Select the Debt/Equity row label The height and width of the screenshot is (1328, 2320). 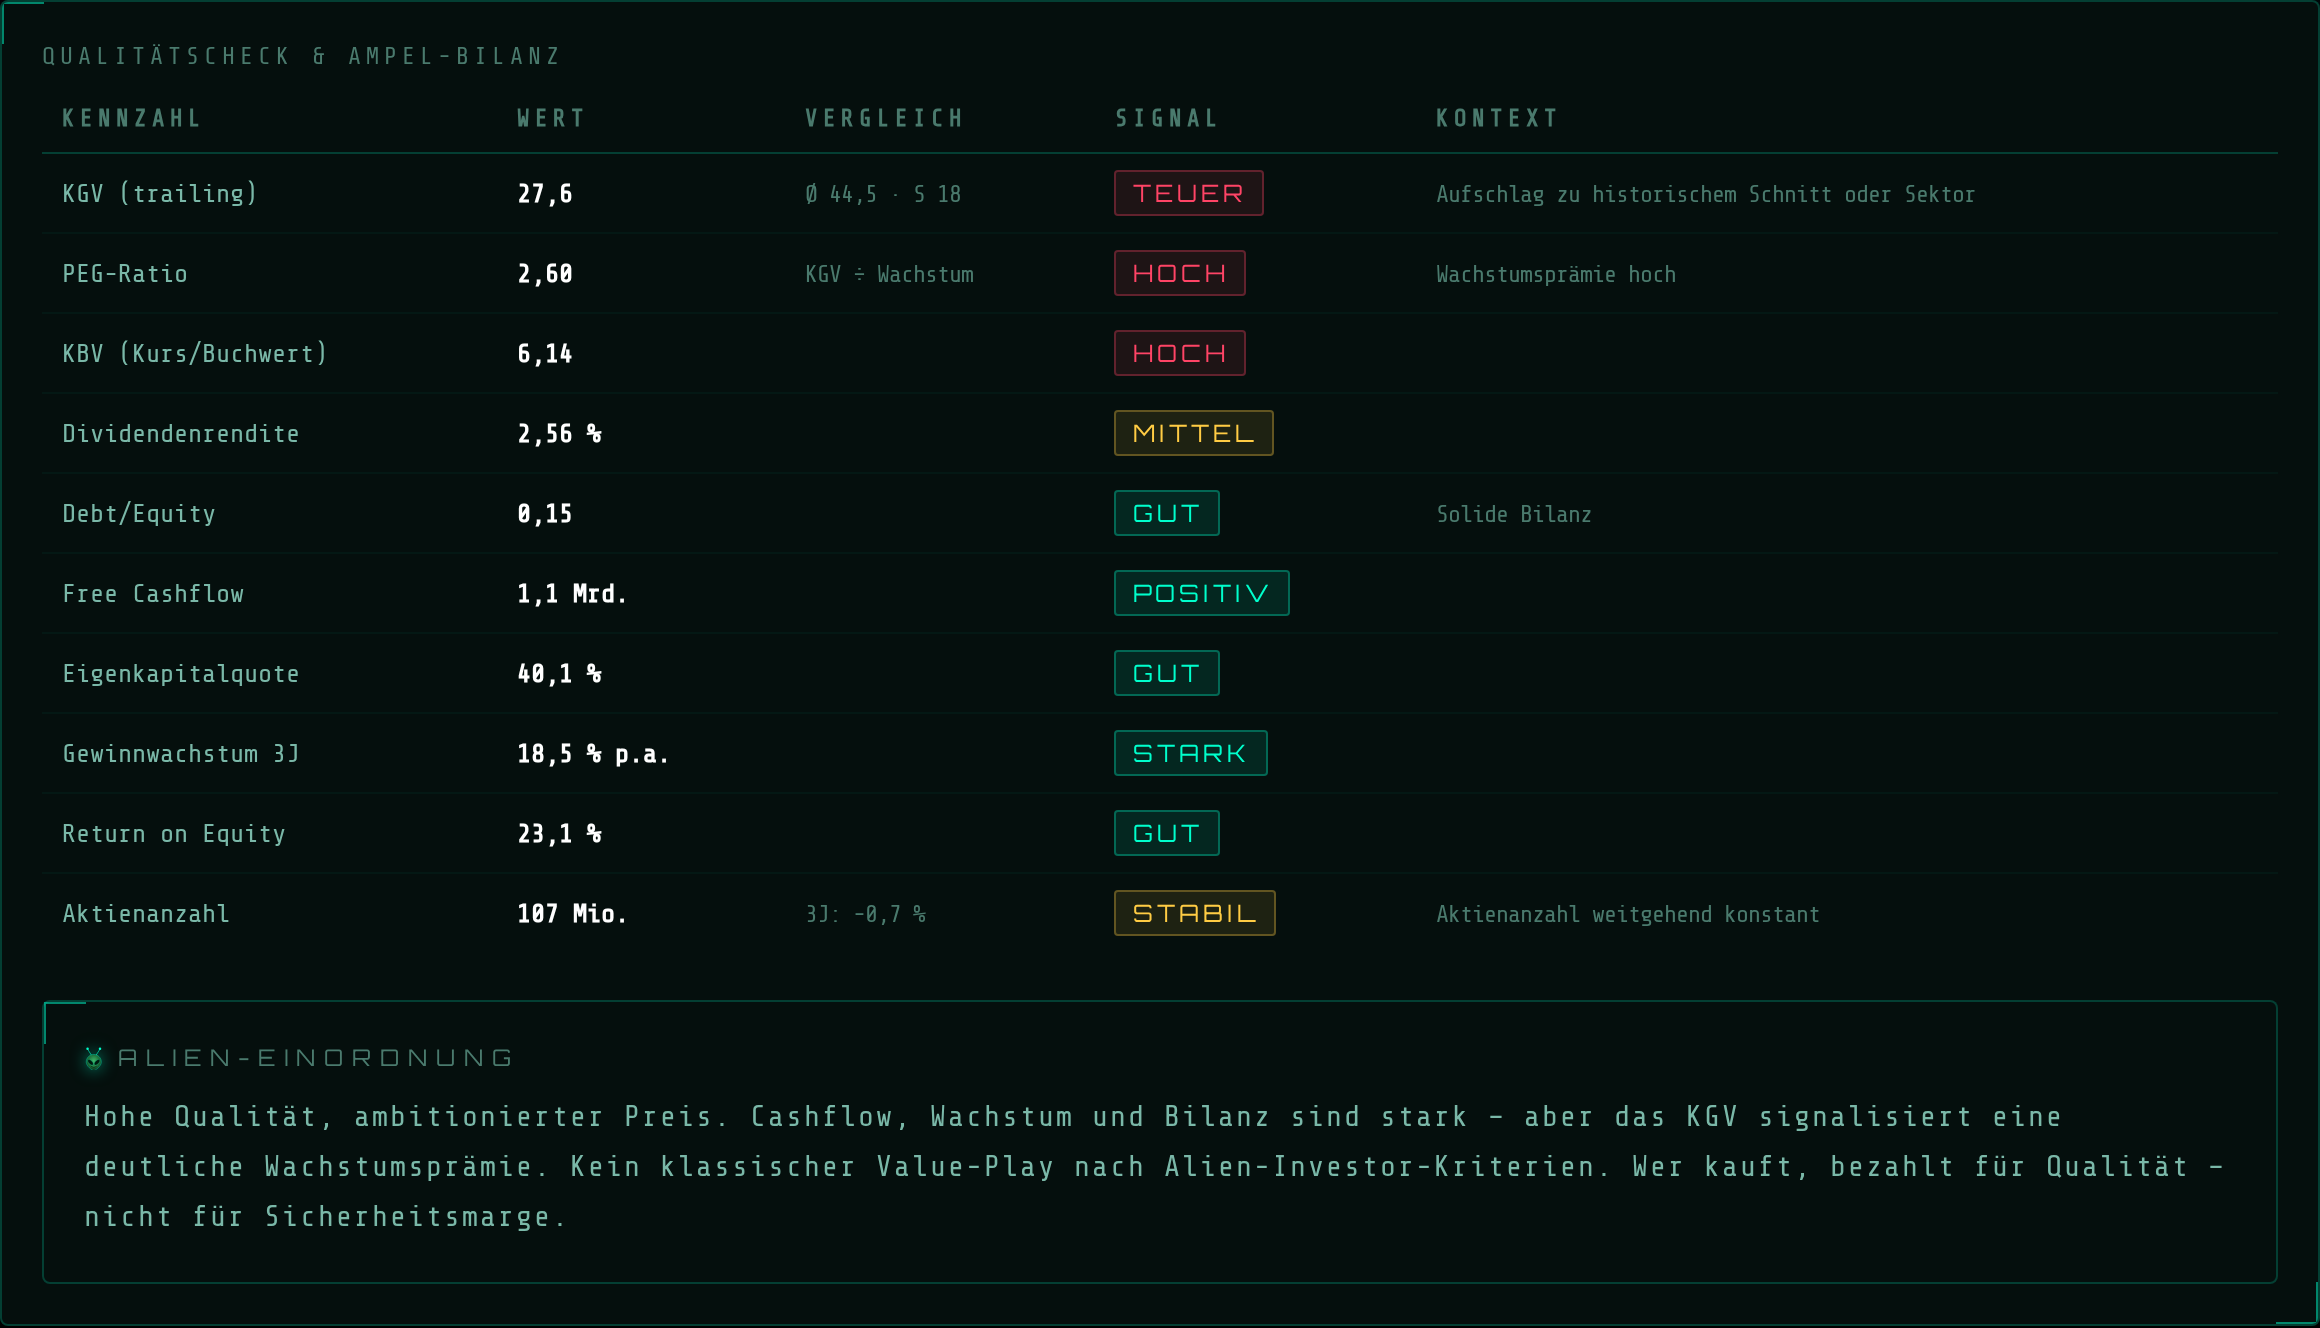point(139,513)
